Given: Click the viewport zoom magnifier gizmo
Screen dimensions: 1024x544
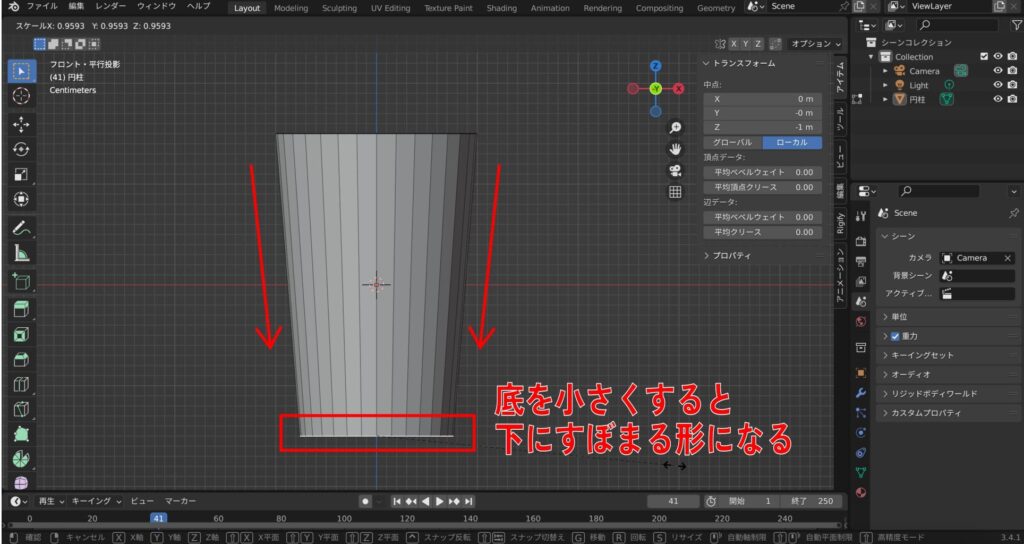Looking at the screenshot, I should point(675,128).
